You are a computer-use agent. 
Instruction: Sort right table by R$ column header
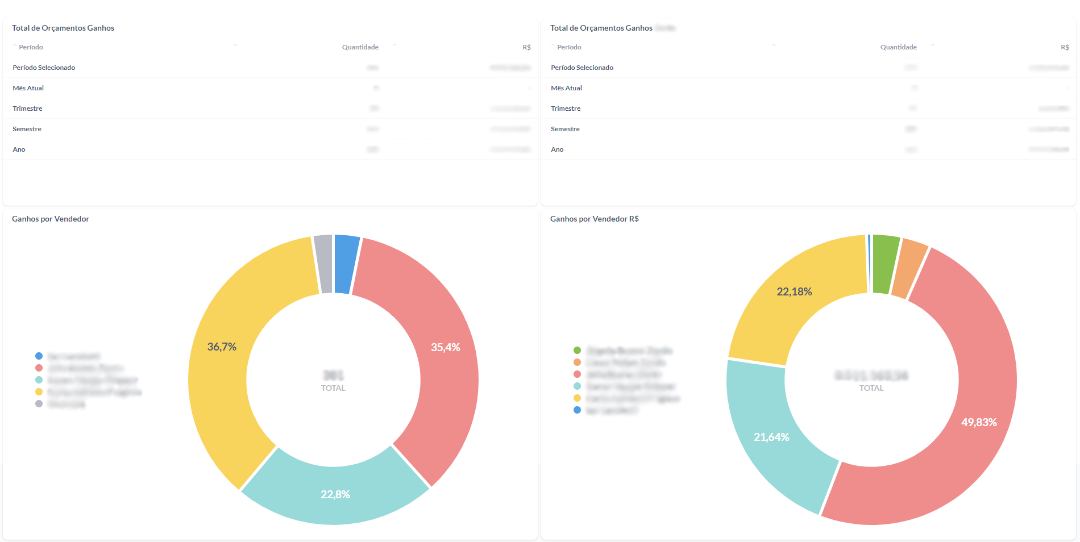click(1064, 47)
